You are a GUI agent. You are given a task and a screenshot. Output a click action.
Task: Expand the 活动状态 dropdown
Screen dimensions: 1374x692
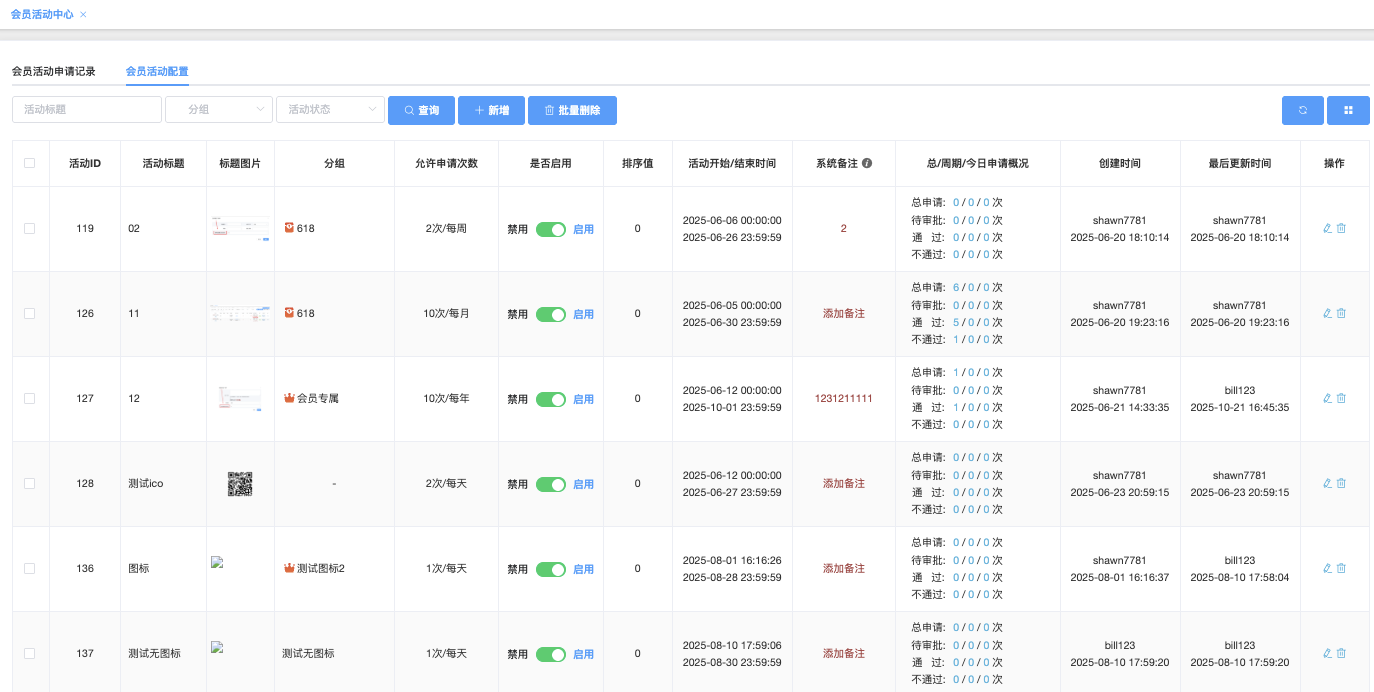330,110
